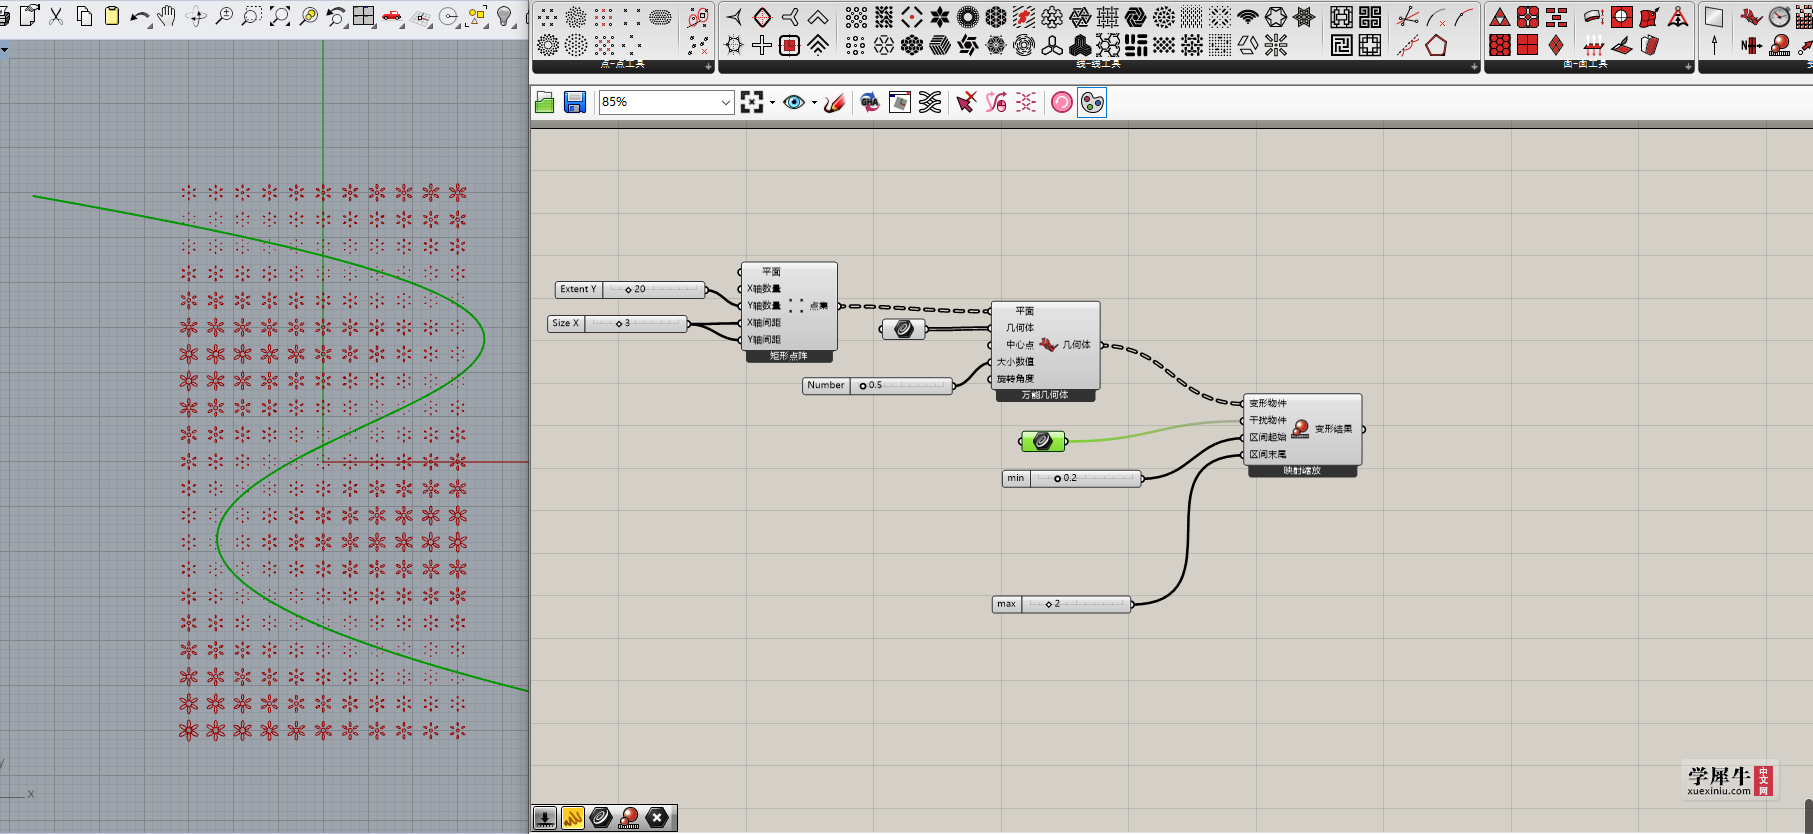Click the red pentagon tool icon
1813x834 pixels.
click(1437, 45)
